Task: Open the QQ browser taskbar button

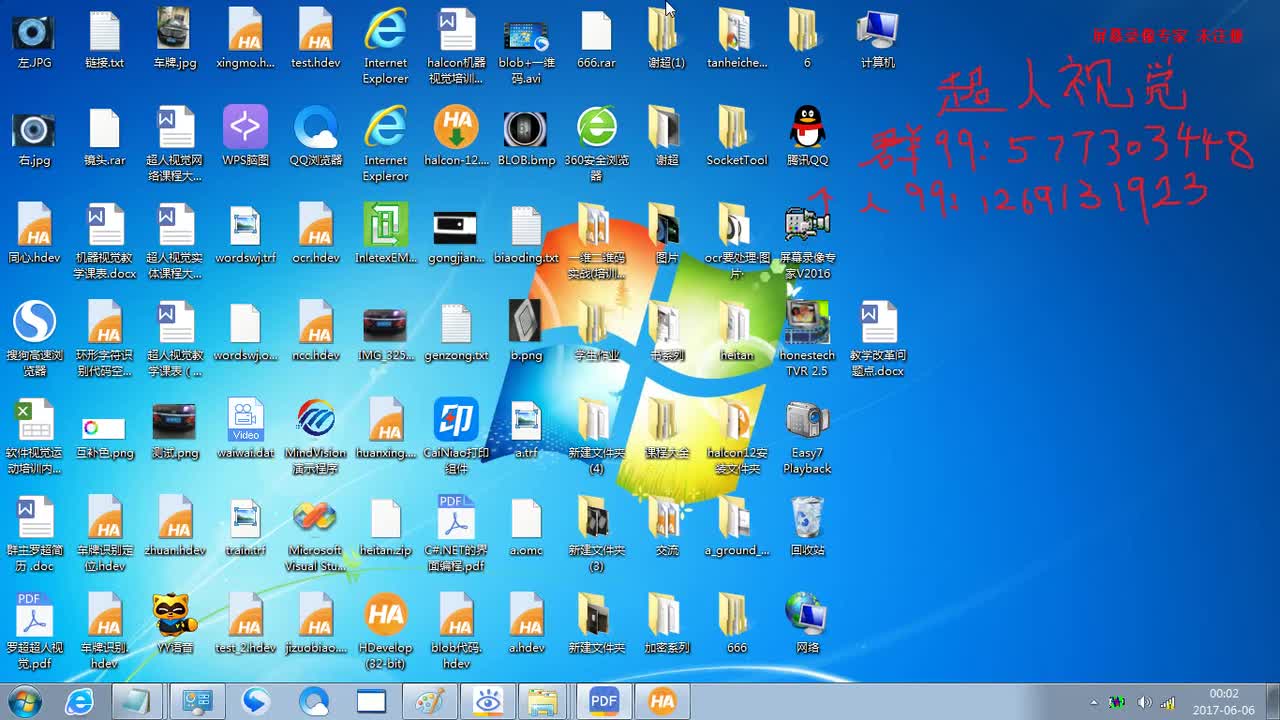Action: coord(314,702)
